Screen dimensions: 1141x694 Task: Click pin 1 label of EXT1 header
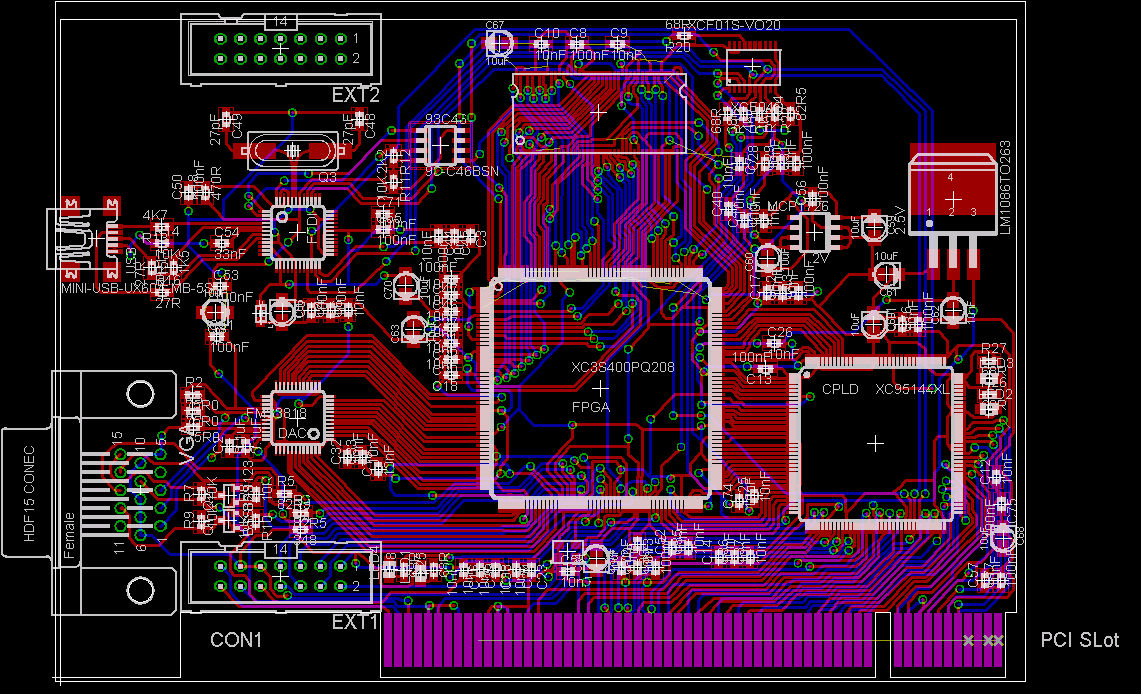pyautogui.click(x=356, y=565)
